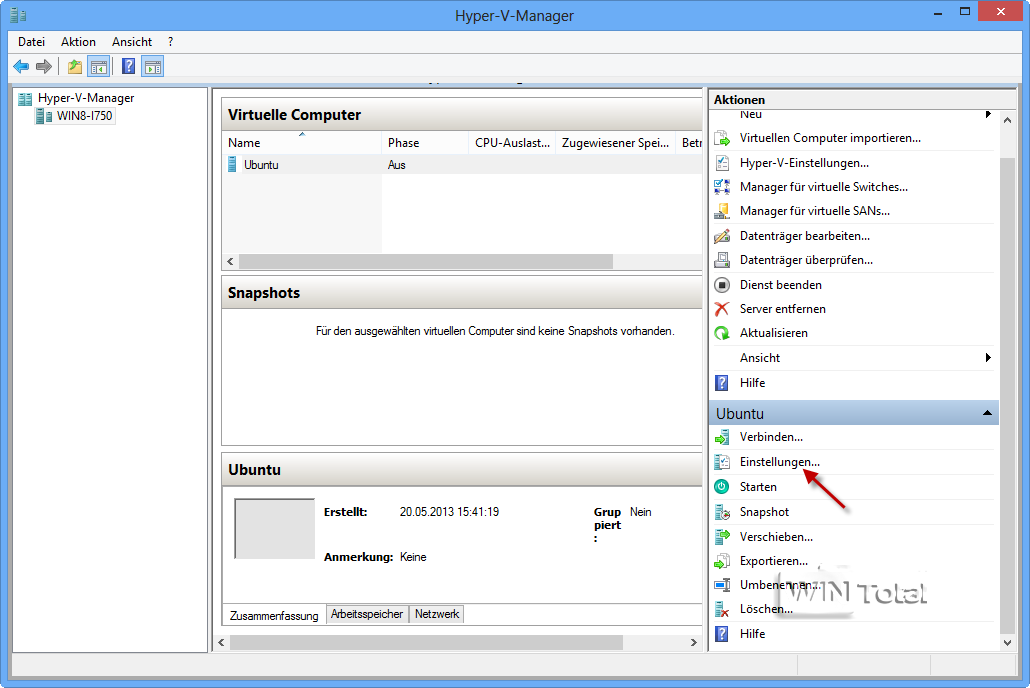Click the green Starten power icon
1030x688 pixels.
click(x=722, y=487)
